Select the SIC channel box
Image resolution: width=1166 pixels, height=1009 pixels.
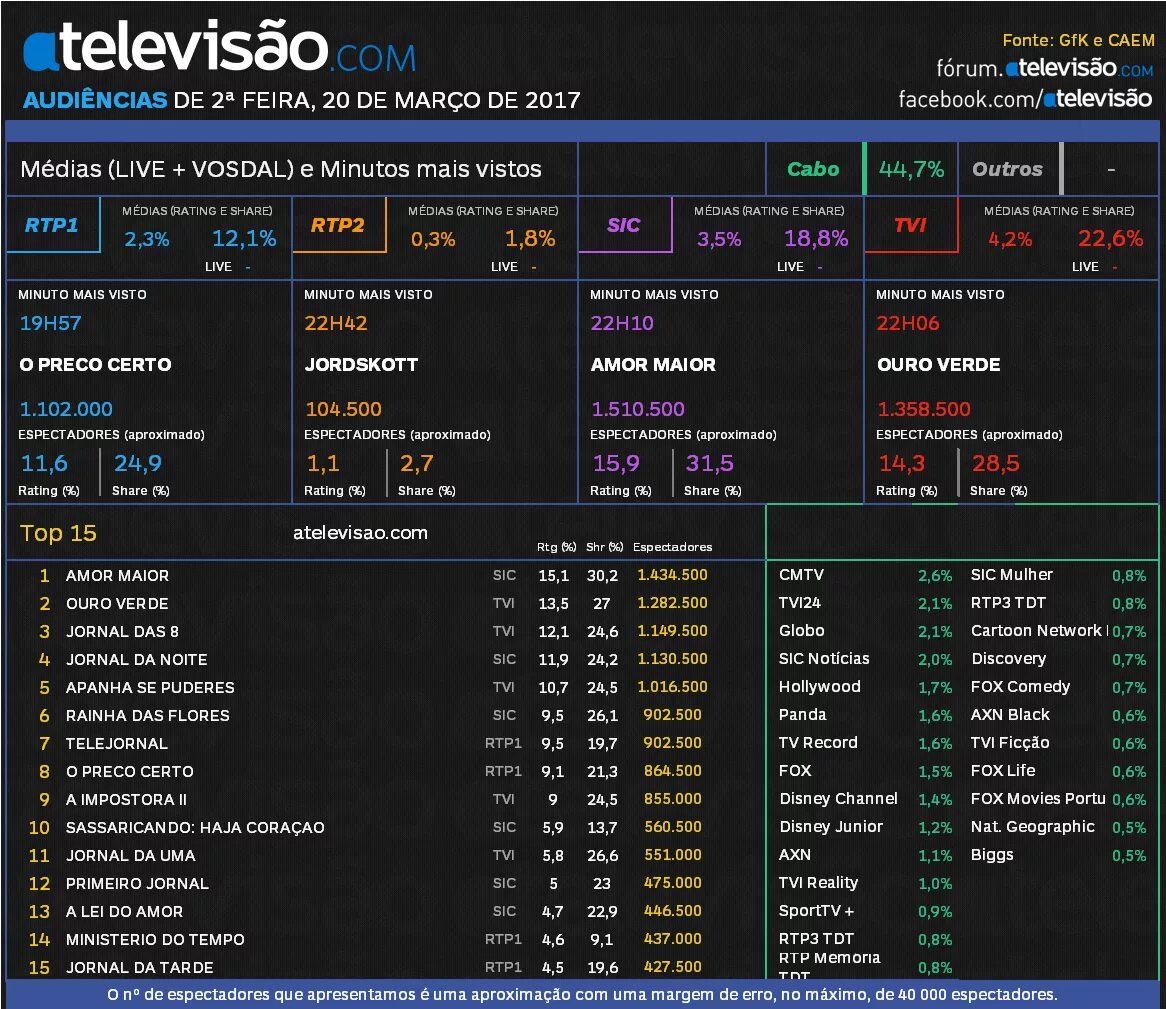[625, 225]
